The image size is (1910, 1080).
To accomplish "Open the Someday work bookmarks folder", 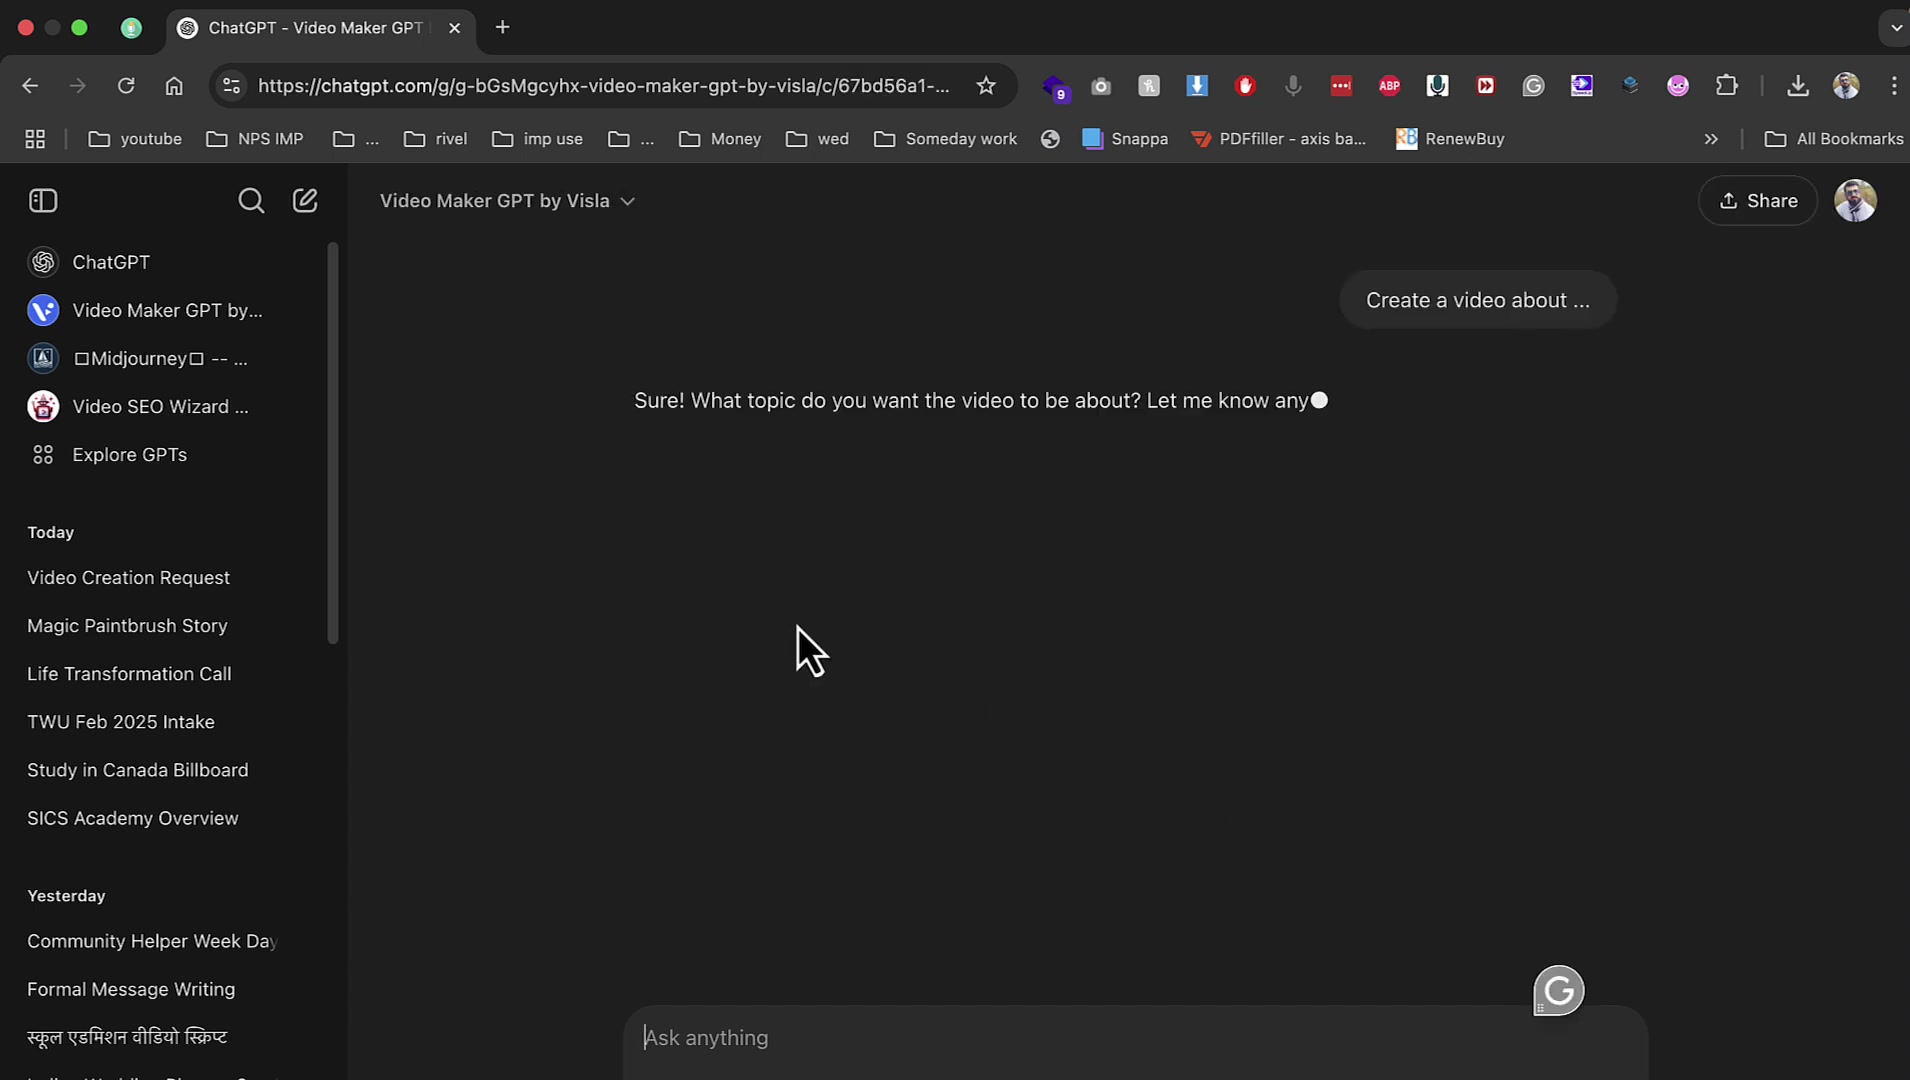I will [x=944, y=139].
